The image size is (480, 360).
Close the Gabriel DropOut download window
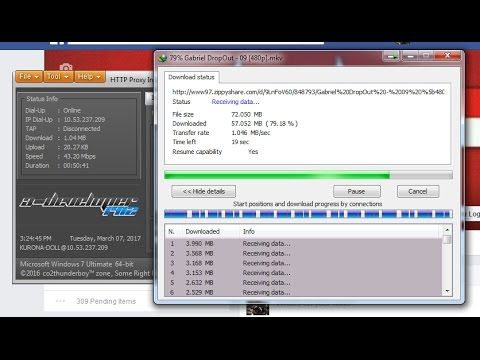pyautogui.click(x=447, y=56)
